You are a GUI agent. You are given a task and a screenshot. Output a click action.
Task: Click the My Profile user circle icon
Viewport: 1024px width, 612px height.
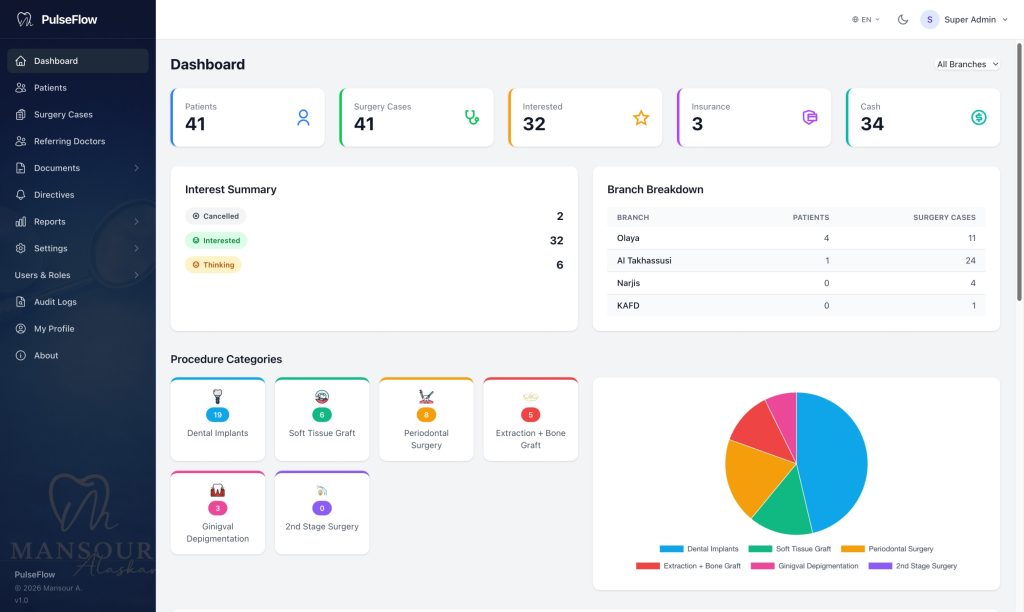(21, 329)
